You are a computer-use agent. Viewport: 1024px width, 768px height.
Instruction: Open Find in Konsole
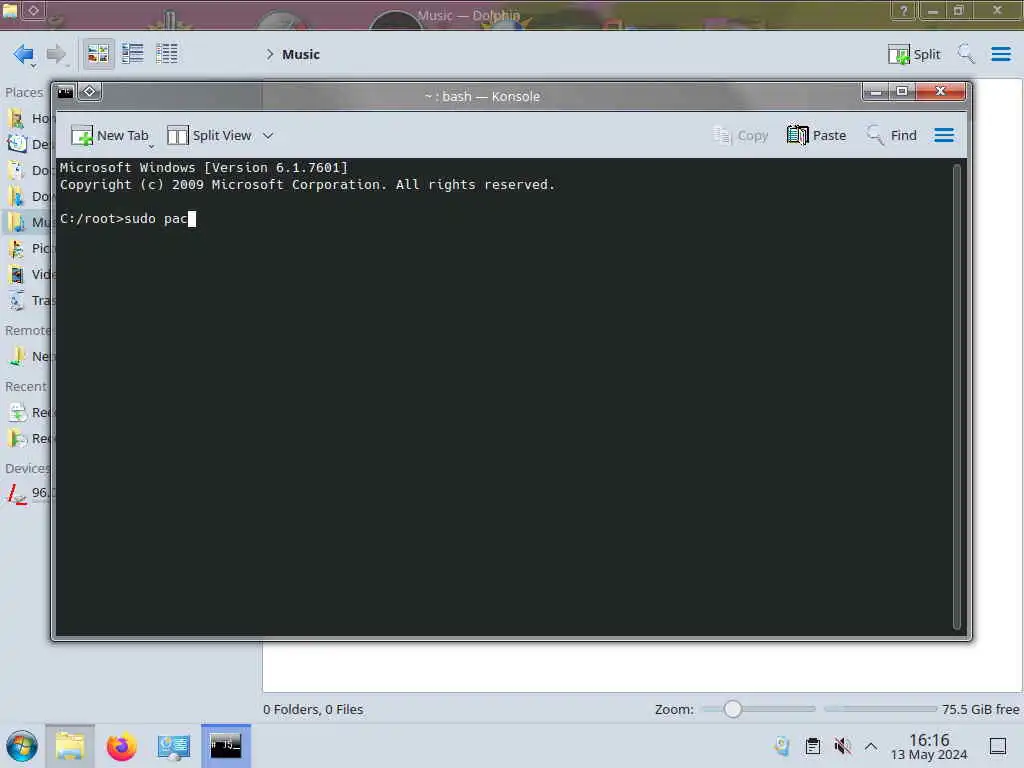pos(892,136)
